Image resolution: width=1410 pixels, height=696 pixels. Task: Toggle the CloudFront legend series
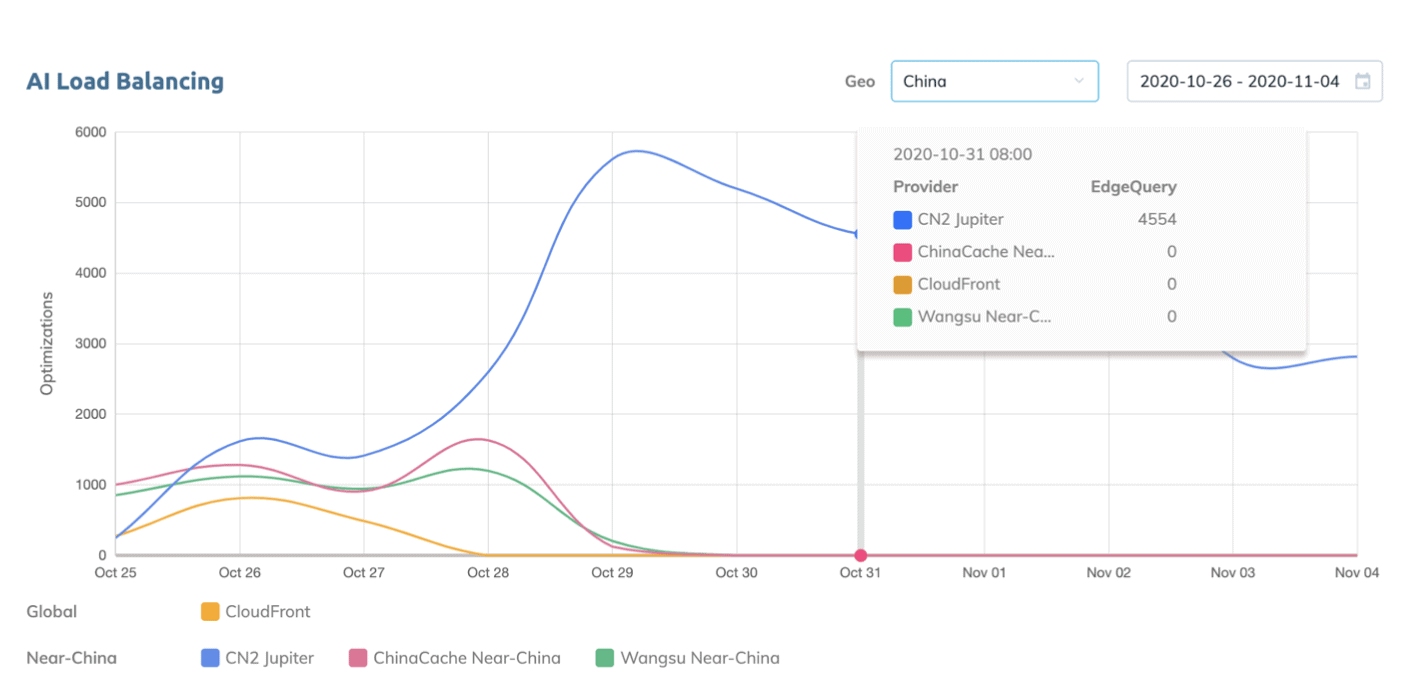[256, 611]
